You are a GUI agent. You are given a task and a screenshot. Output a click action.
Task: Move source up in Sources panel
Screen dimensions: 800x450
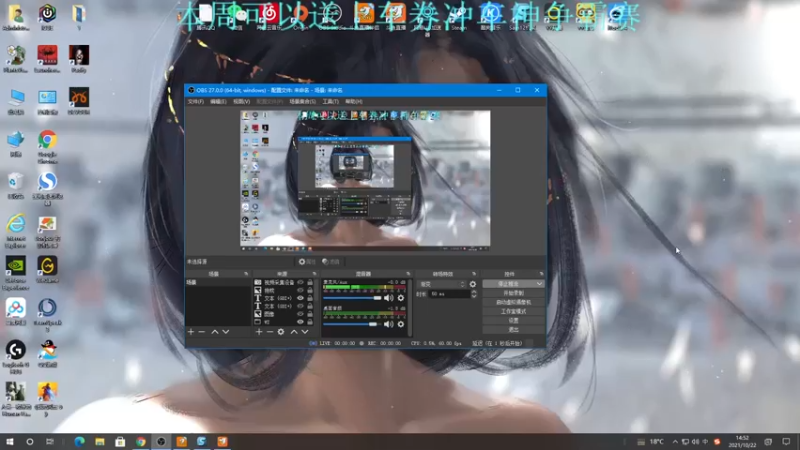pyautogui.click(x=294, y=332)
